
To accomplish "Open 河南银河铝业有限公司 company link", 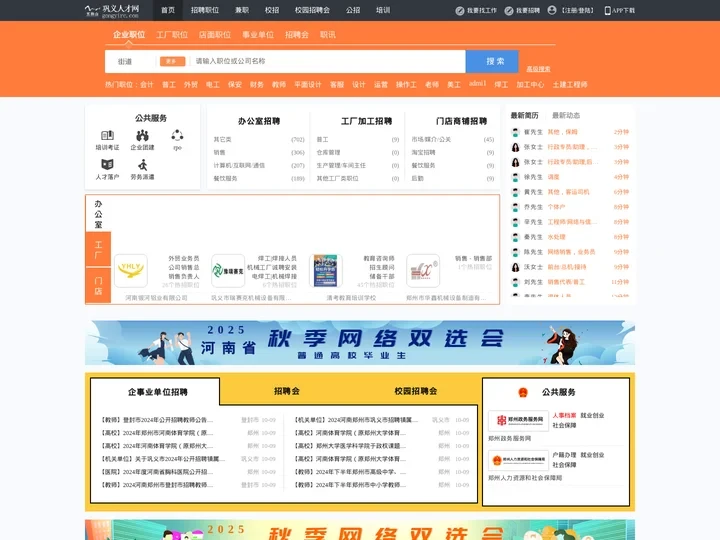I will click(x=157, y=298).
